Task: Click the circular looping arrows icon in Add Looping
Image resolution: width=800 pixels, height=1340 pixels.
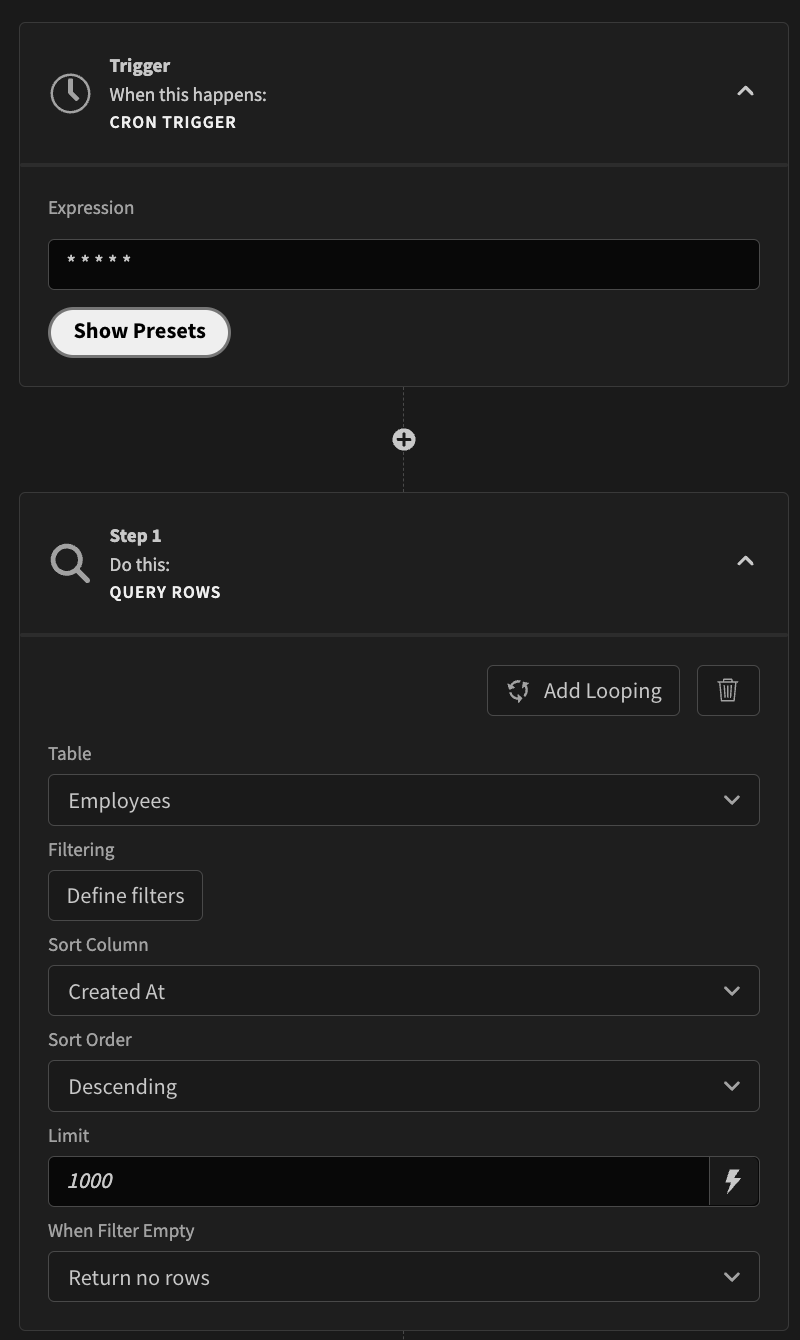Action: (518, 690)
